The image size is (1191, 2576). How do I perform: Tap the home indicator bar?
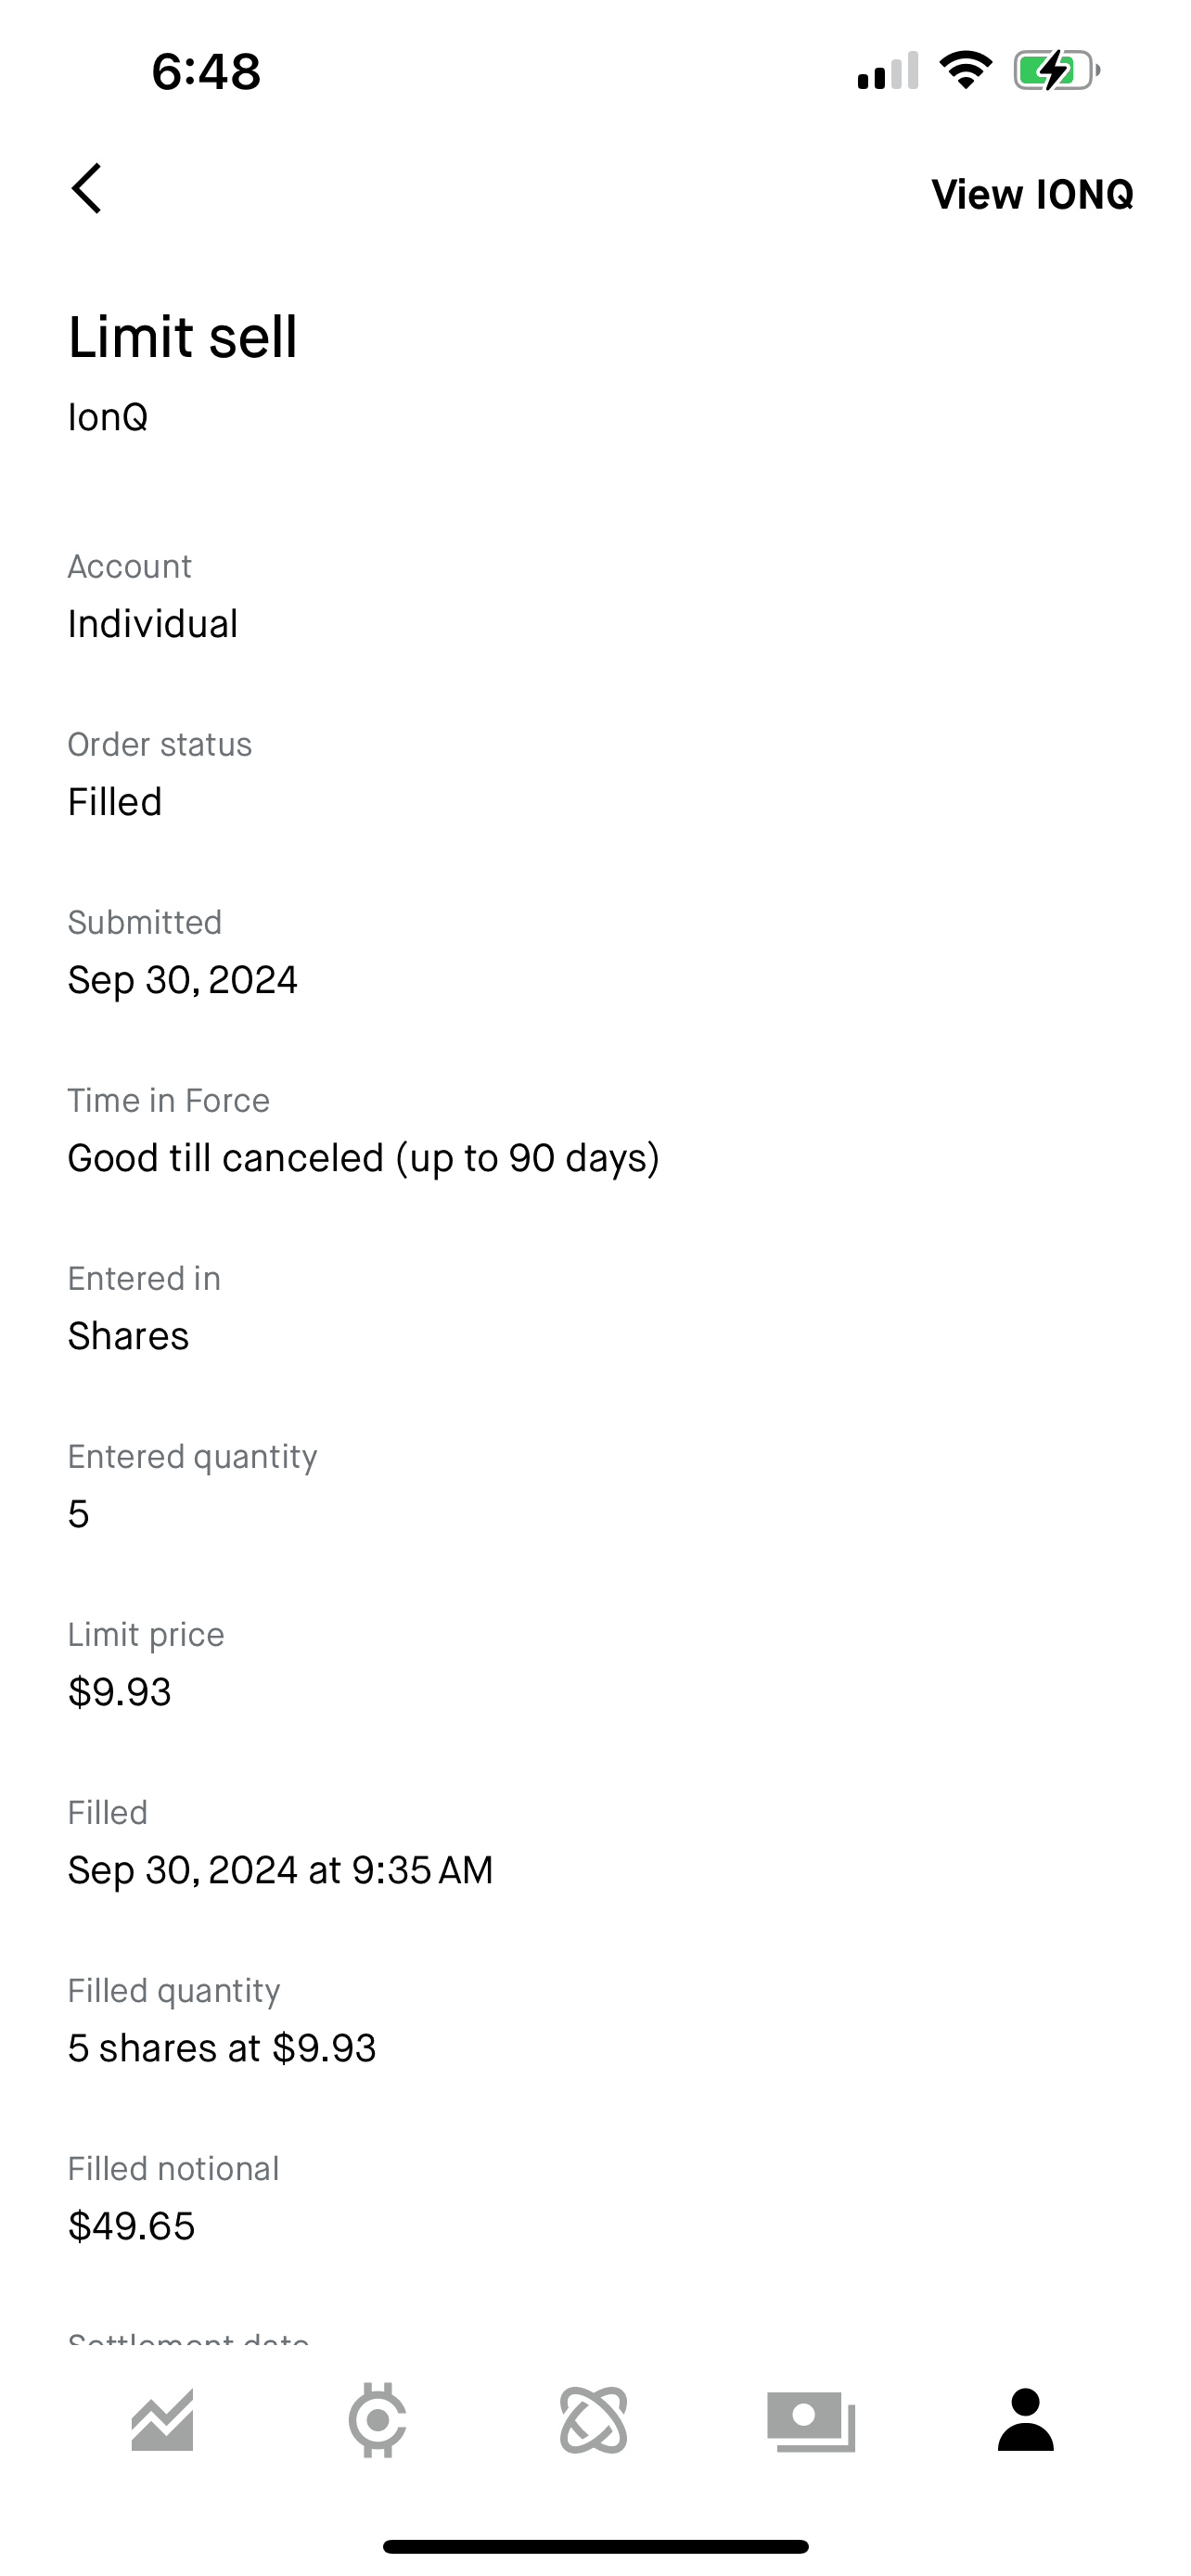click(x=595, y=2546)
